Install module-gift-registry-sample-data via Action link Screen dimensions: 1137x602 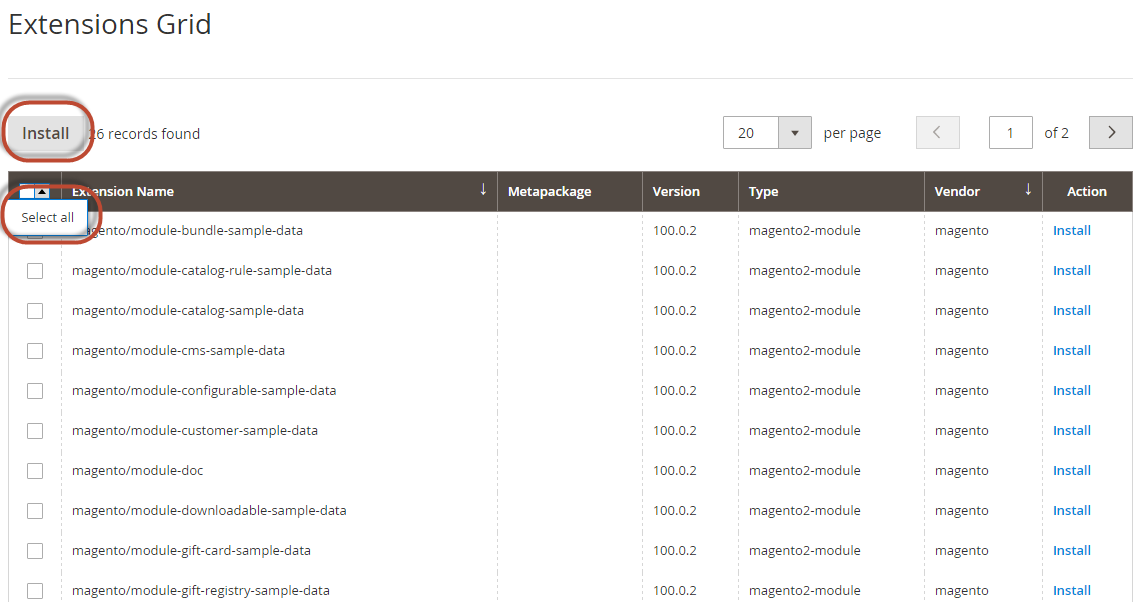tap(1072, 590)
